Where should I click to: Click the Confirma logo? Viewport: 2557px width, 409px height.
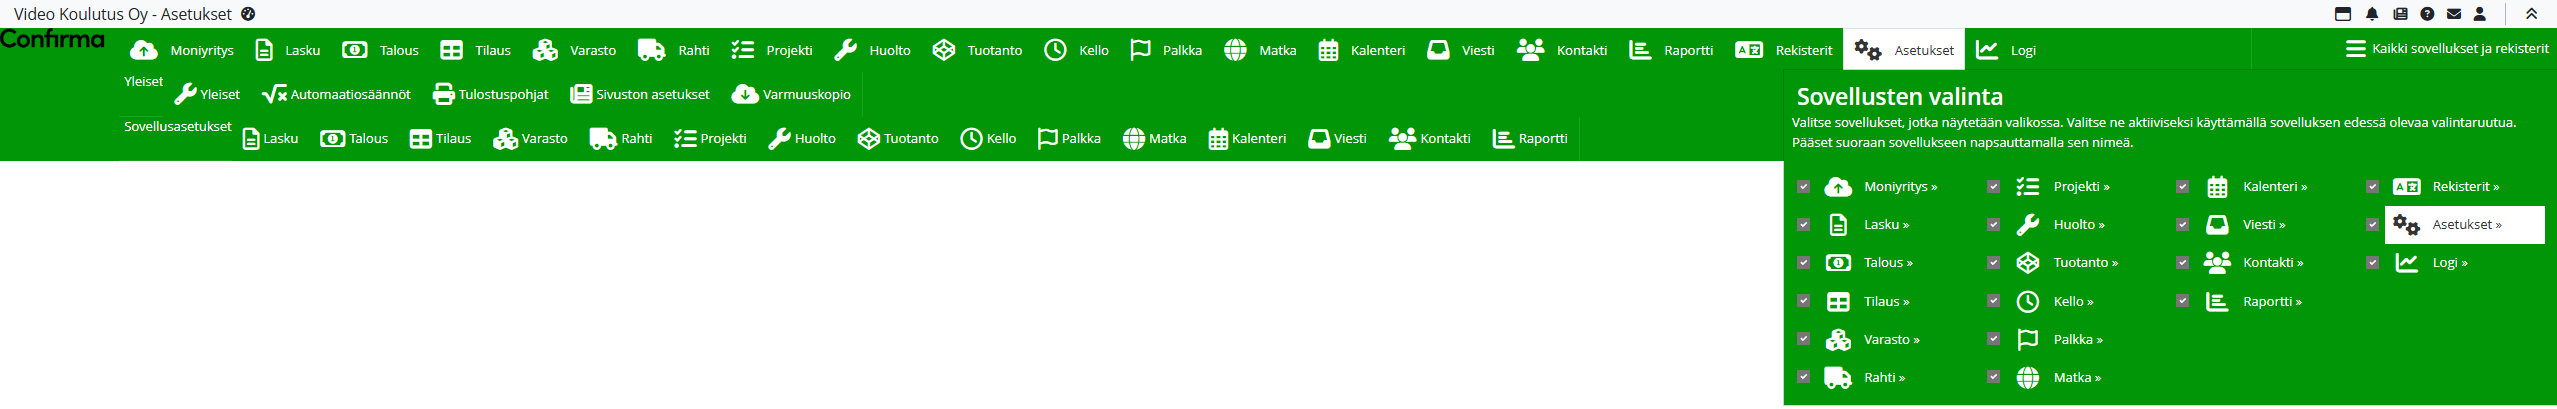[53, 40]
